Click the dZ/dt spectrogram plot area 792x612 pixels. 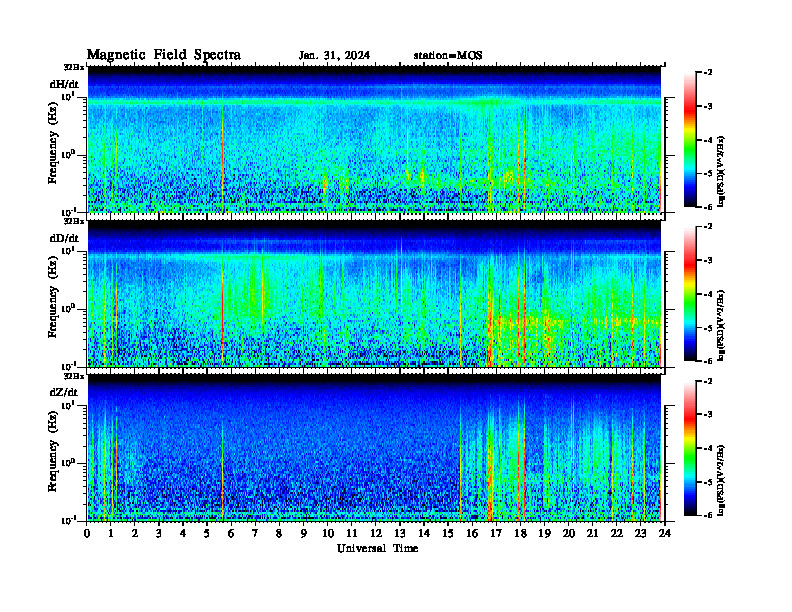pos(375,448)
